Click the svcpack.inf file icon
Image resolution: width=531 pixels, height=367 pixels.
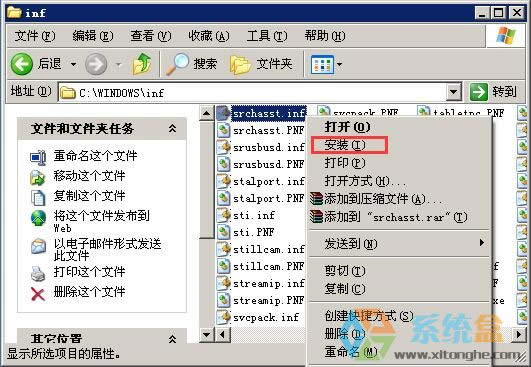(224, 317)
